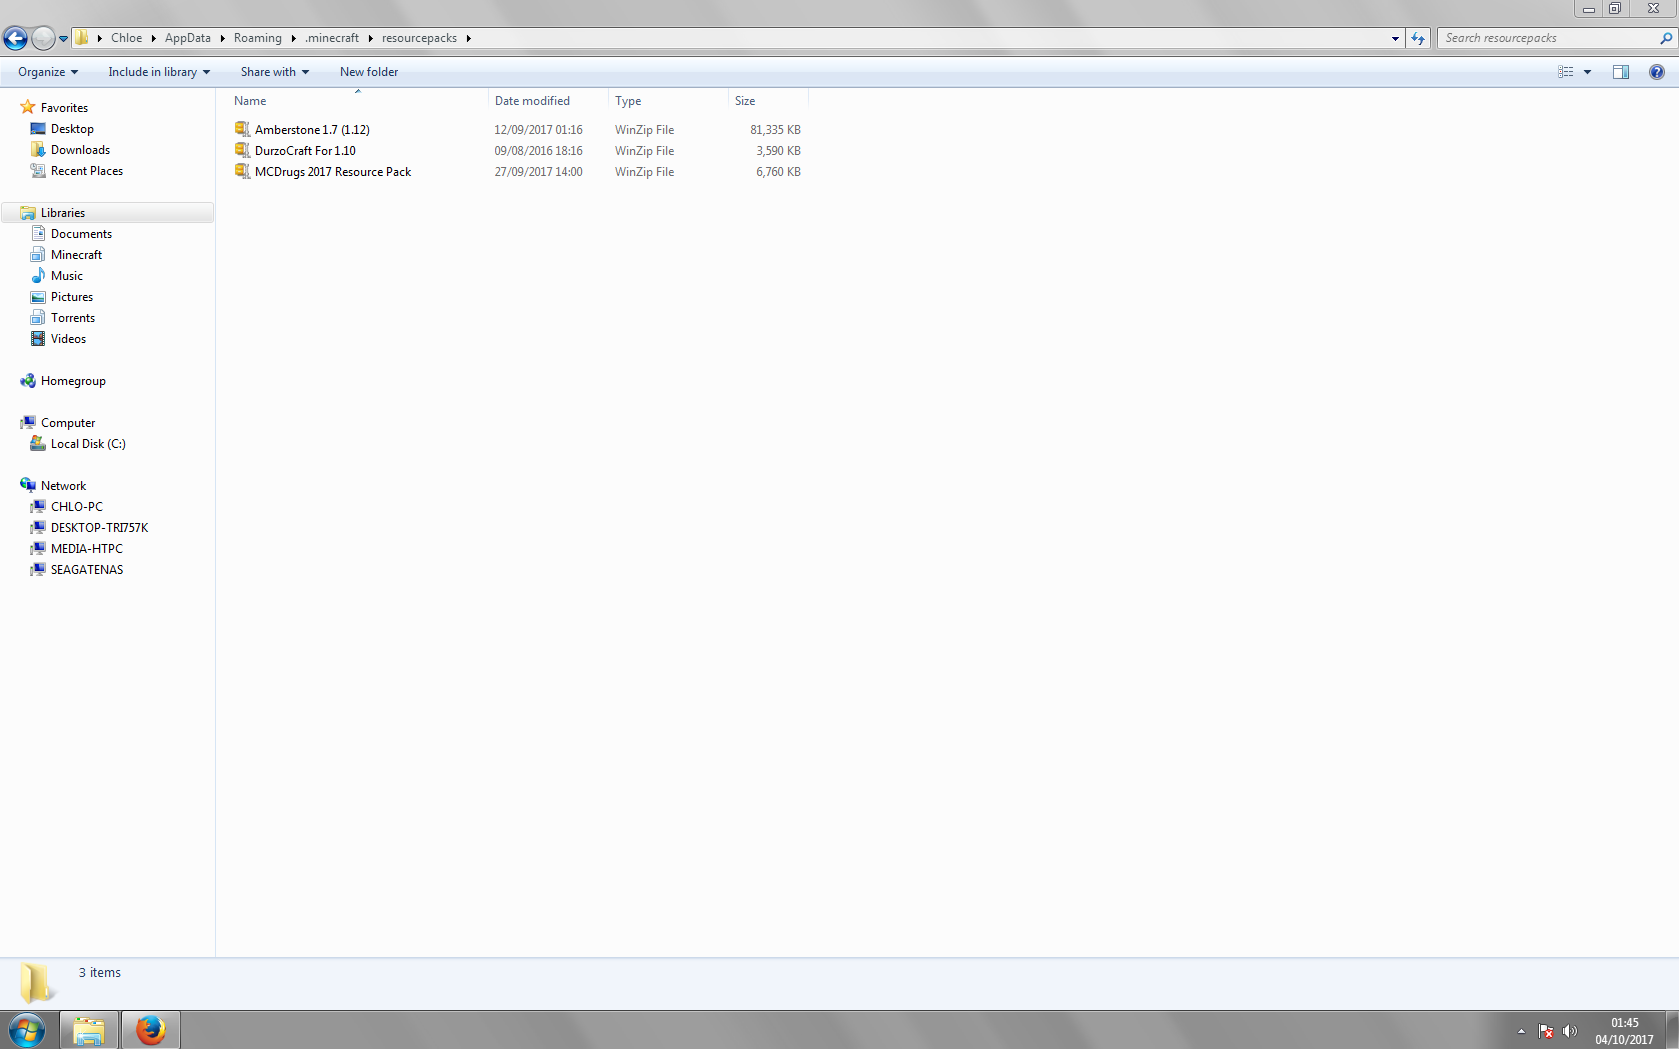Viewport: 1679px width, 1049px height.
Task: Open the Share with menu
Action: coord(275,72)
